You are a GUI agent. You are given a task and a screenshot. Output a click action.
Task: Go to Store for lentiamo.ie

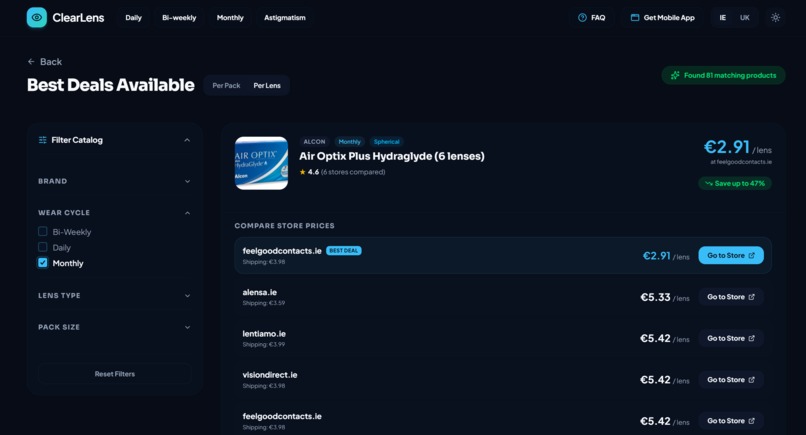(730, 338)
